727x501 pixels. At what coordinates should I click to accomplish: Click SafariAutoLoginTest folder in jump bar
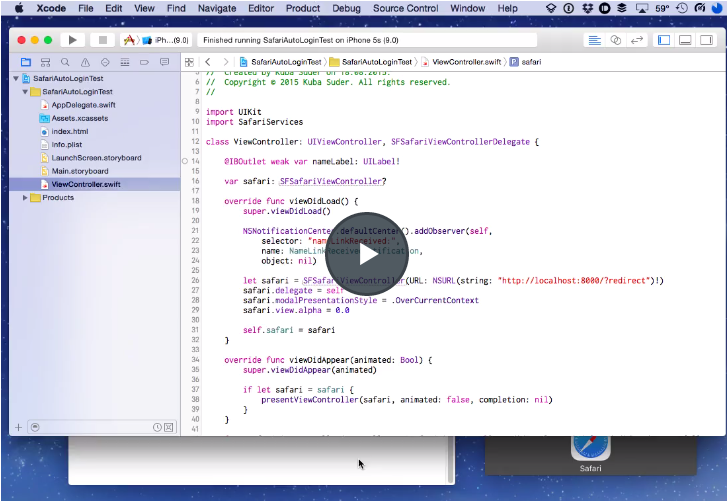[x=371, y=62]
